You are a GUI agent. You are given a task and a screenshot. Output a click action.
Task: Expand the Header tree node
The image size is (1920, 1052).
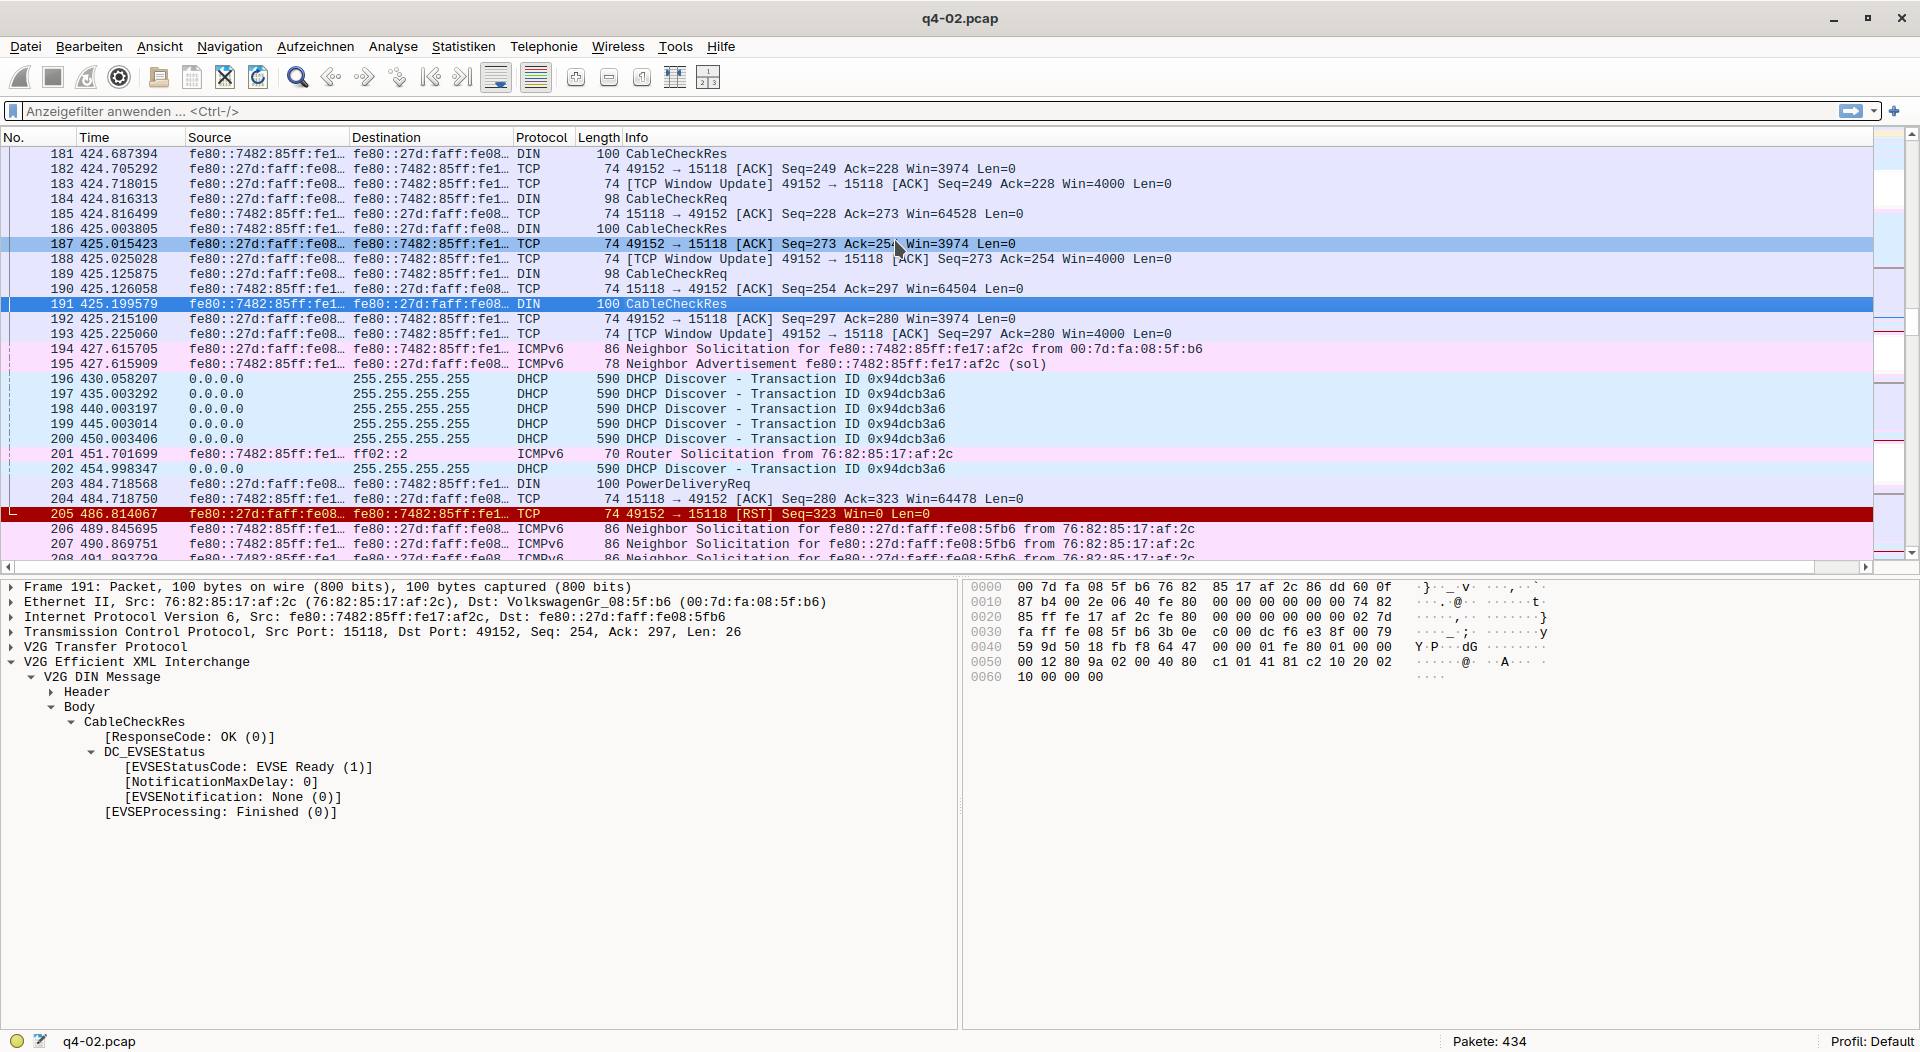point(51,692)
